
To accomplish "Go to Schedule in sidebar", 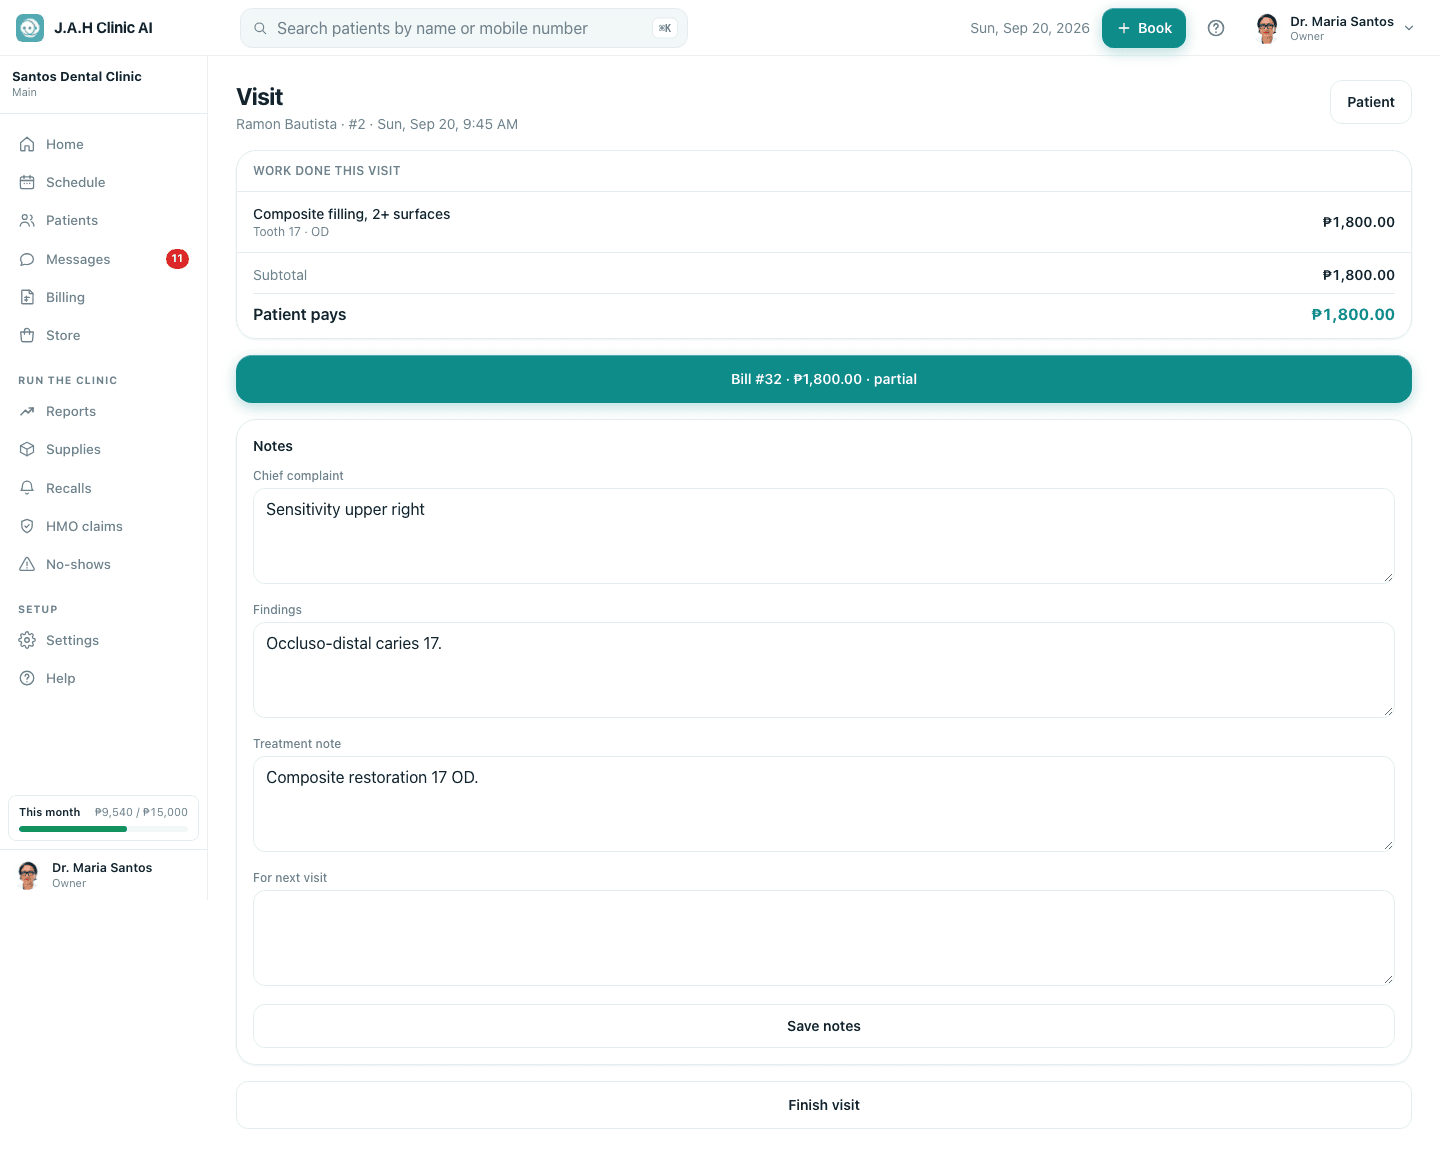I will click(104, 182).
